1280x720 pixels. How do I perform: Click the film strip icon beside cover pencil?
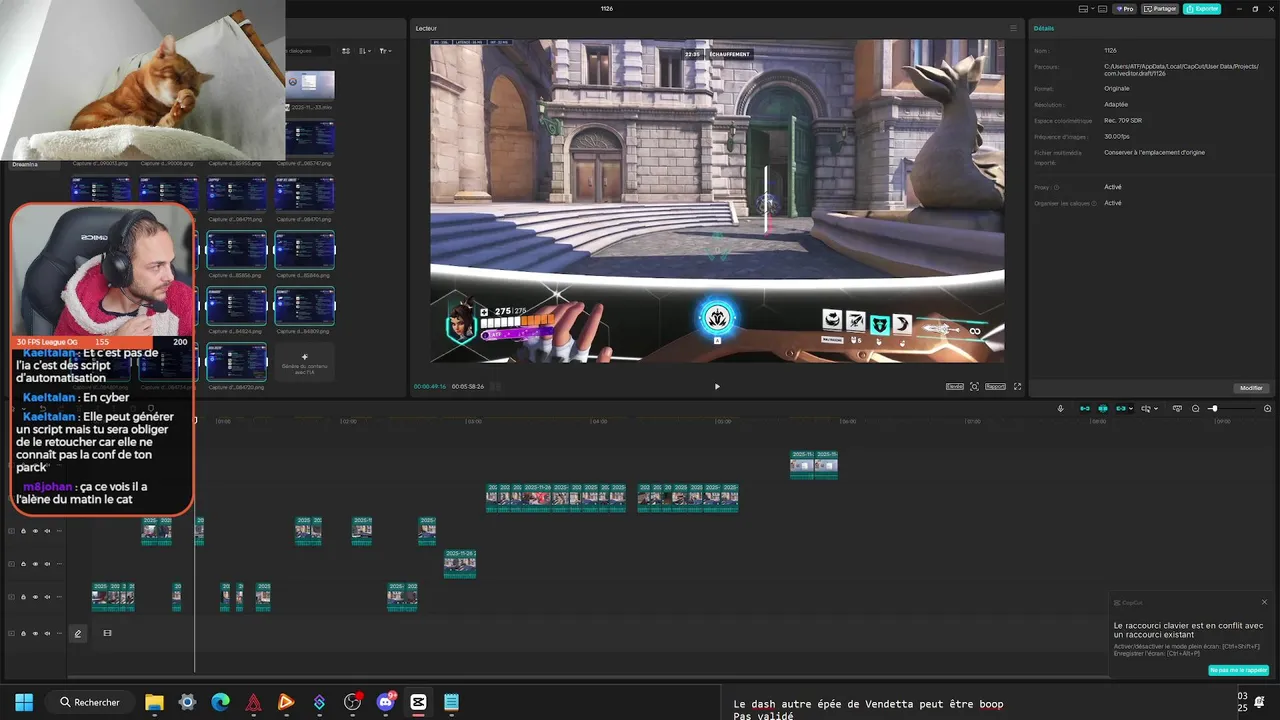tap(107, 633)
